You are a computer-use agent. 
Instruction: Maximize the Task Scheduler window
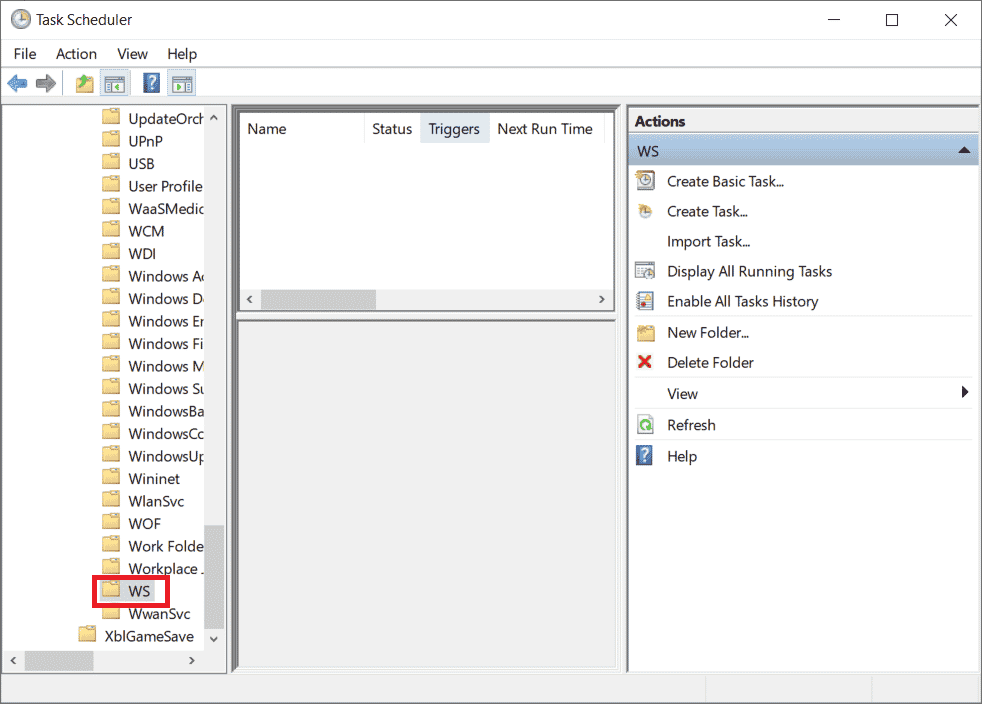pyautogui.click(x=892, y=20)
